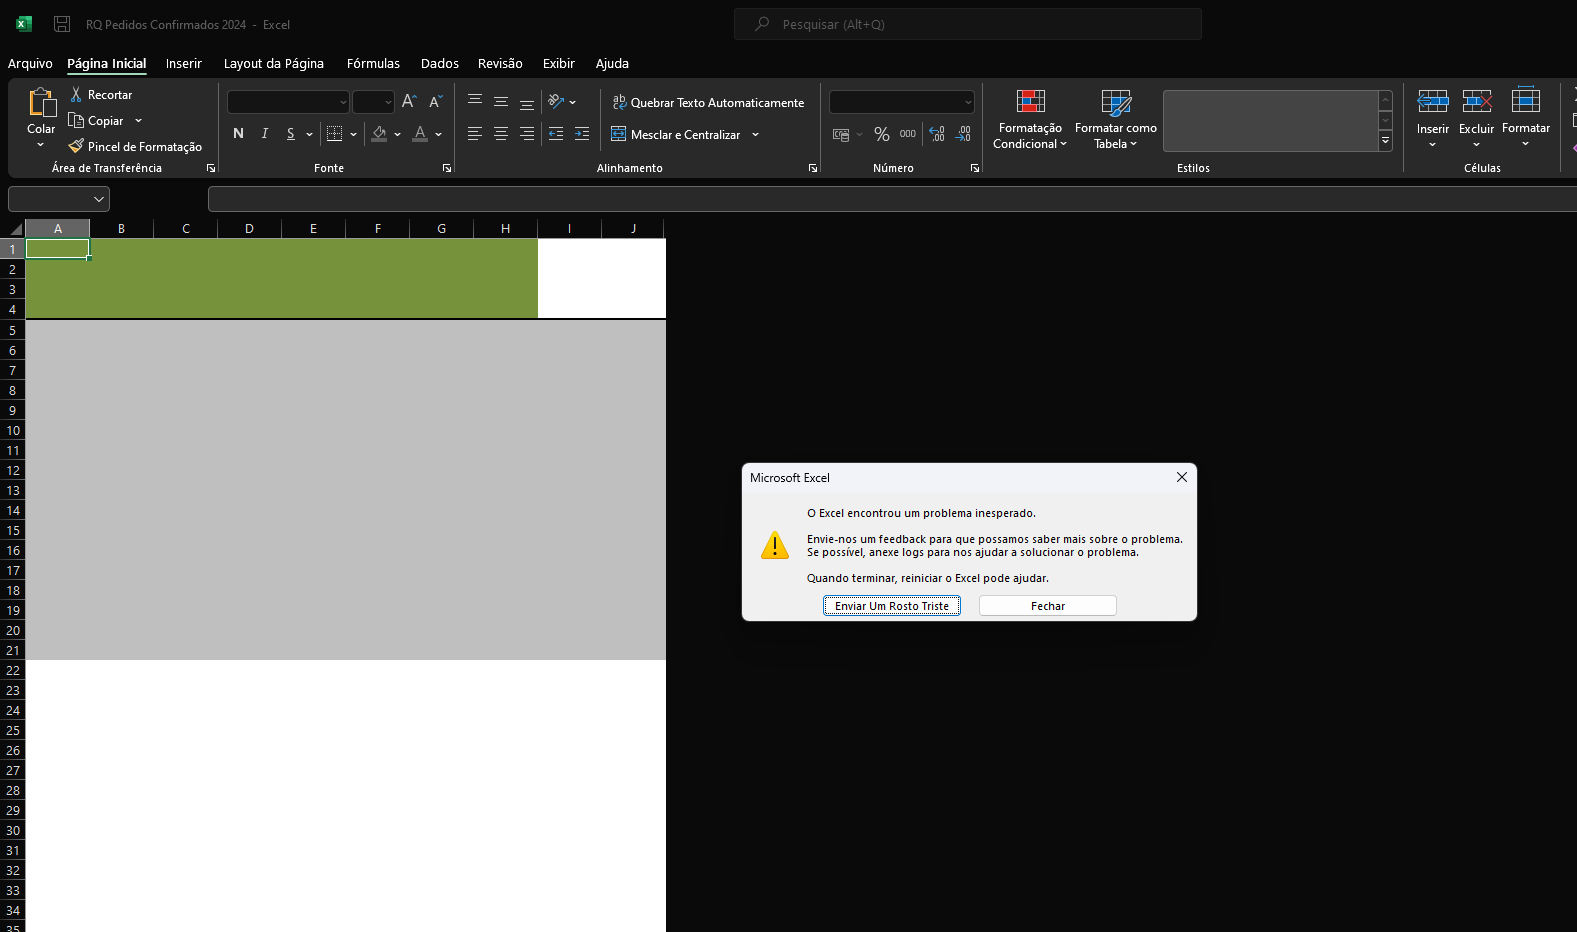Image resolution: width=1577 pixels, height=932 pixels.
Task: Open the Arquivo menu
Action: [30, 63]
